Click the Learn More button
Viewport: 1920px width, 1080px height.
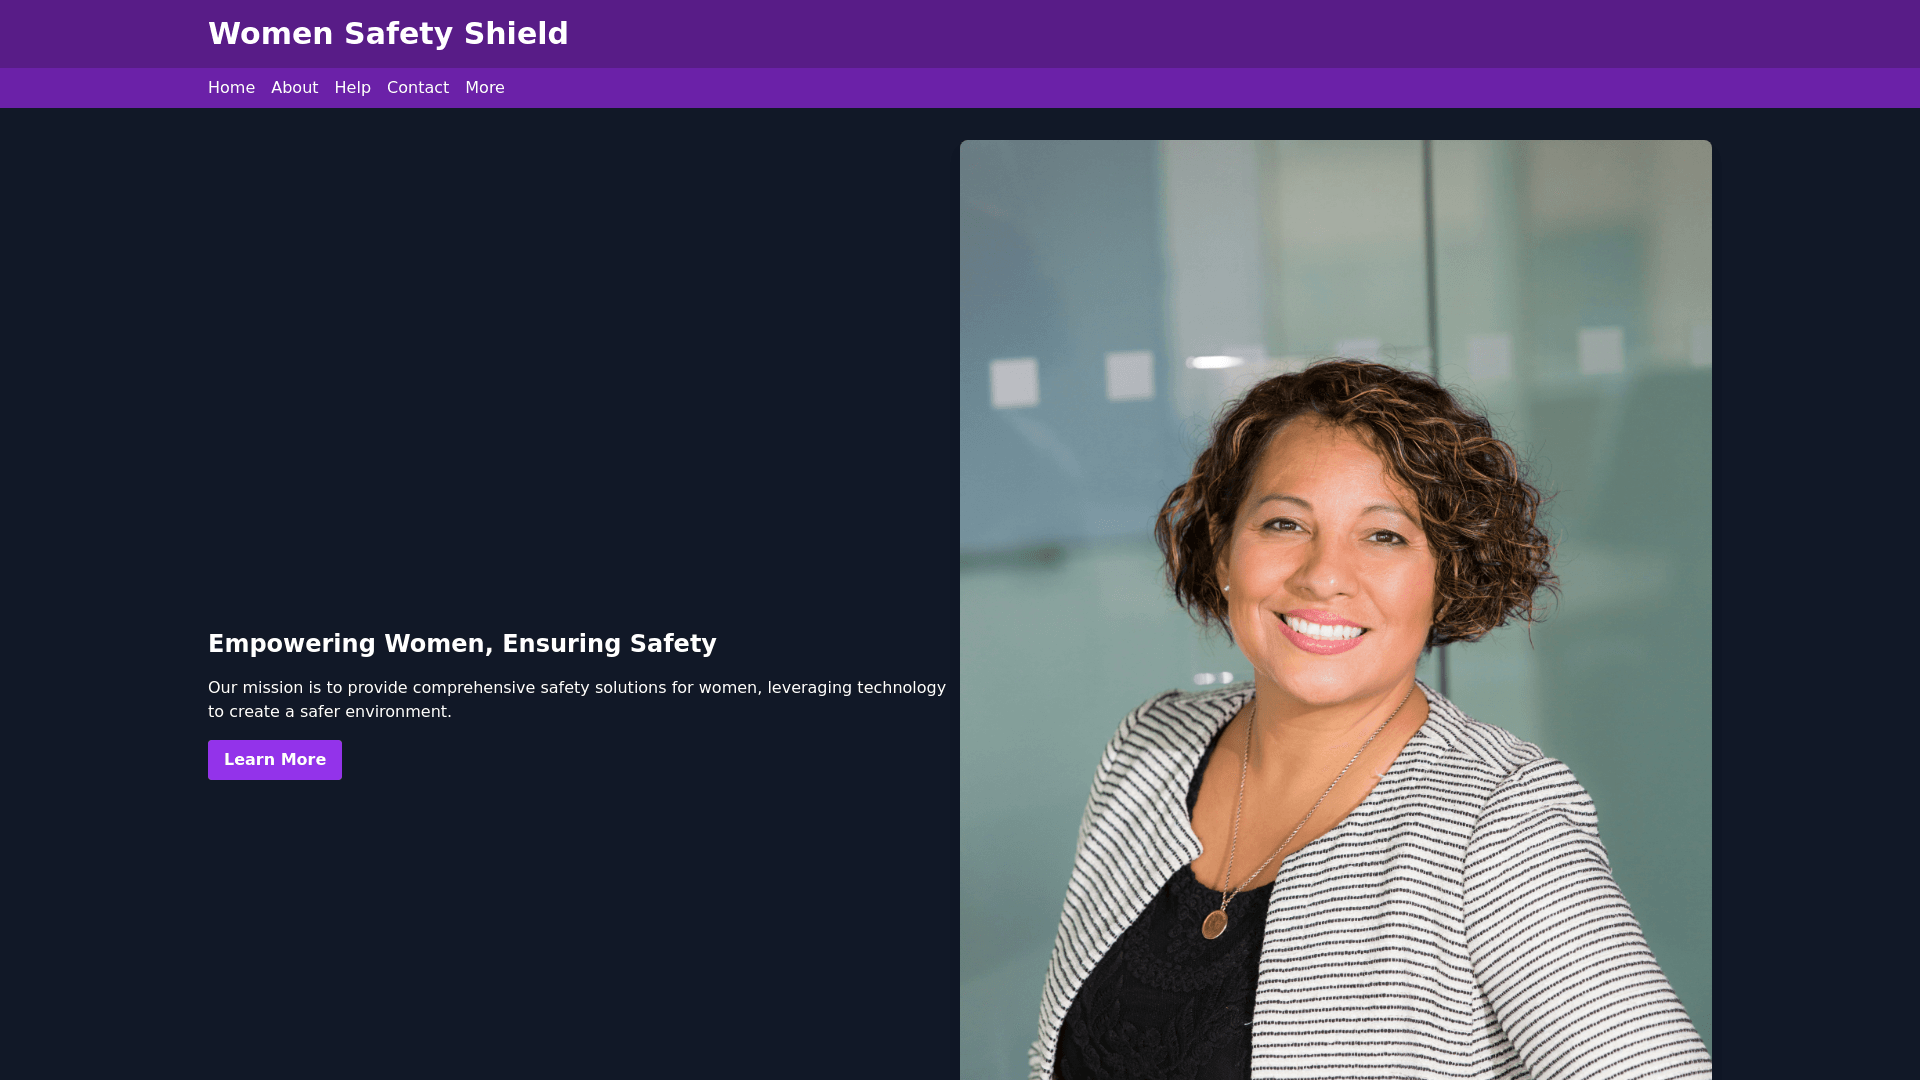click(275, 760)
